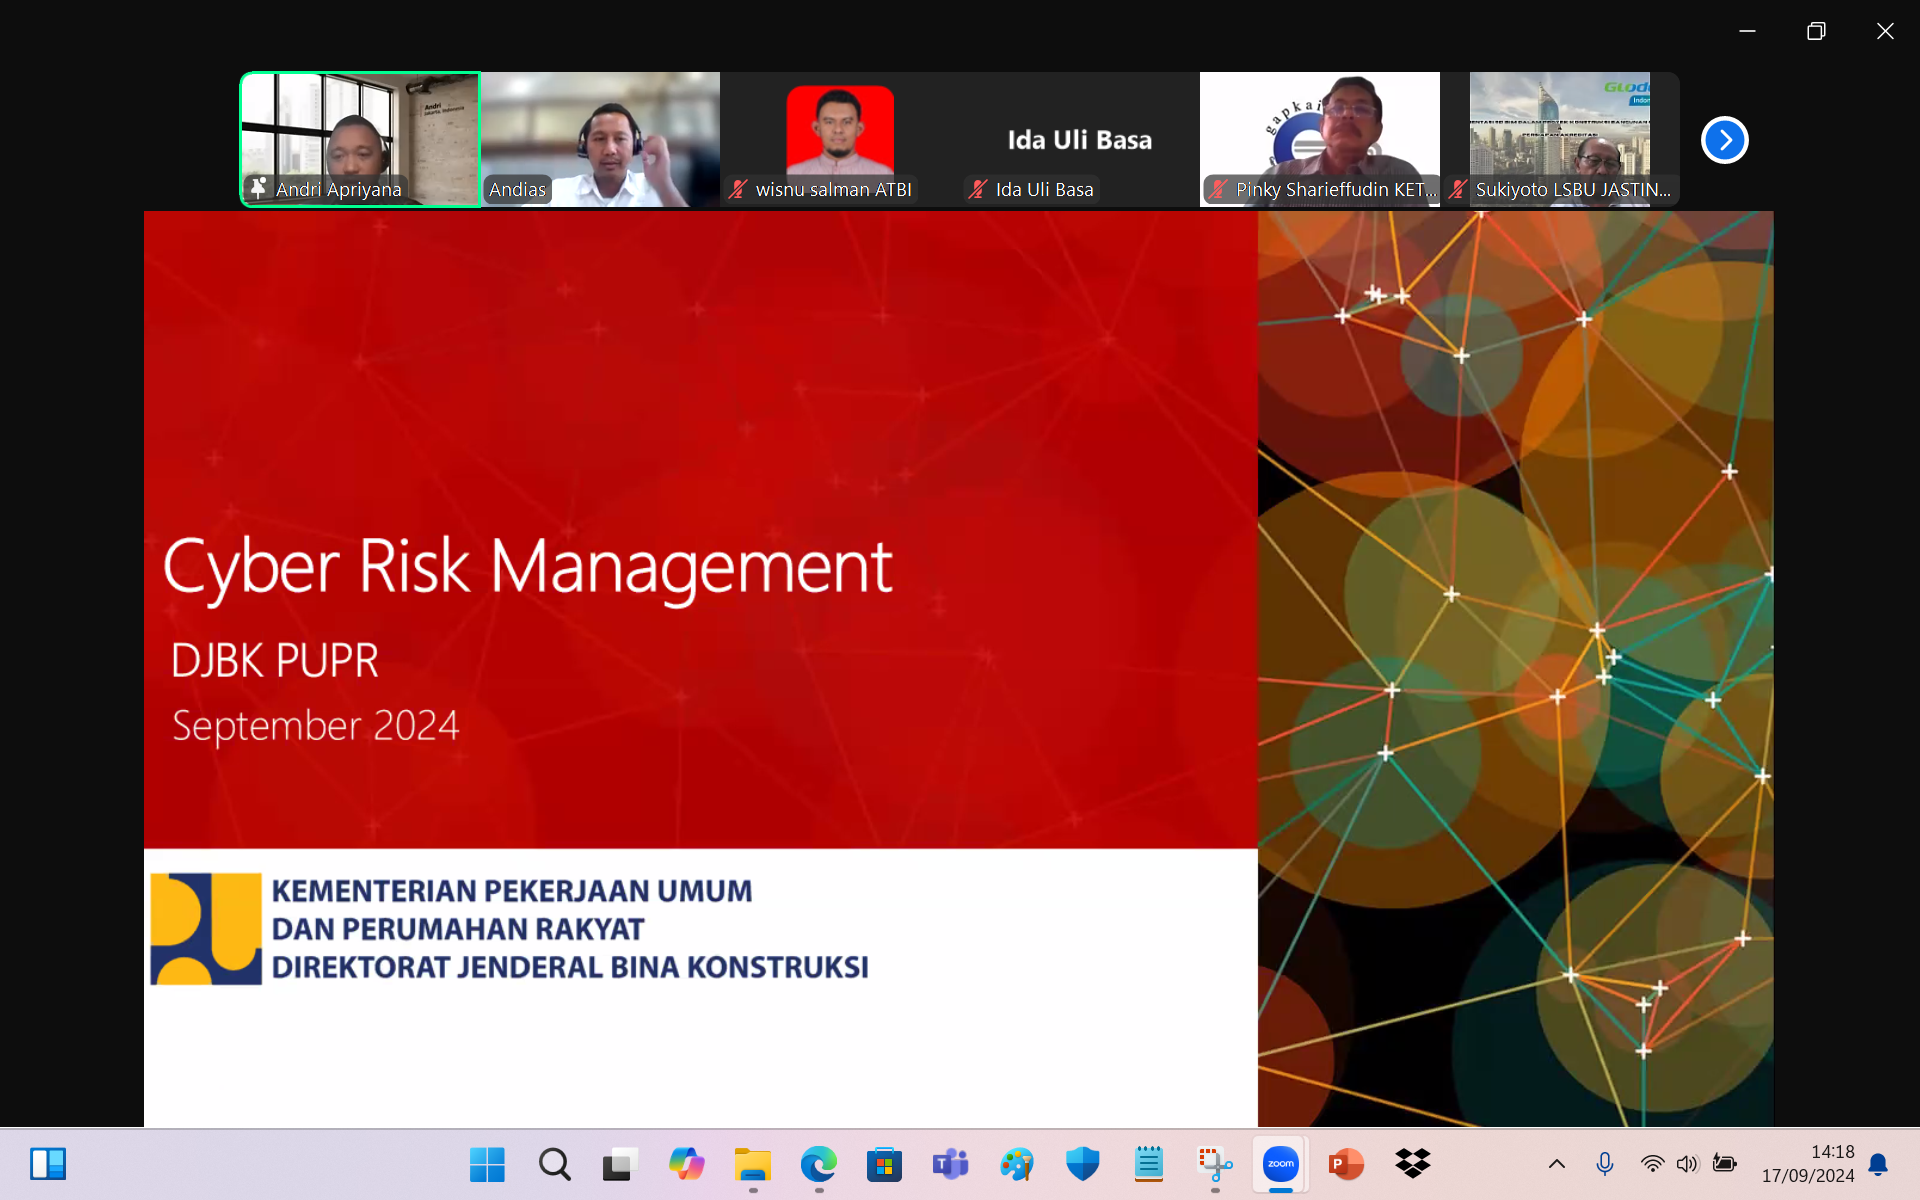The height and width of the screenshot is (1200, 1920).
Task: Restore down the Zoom window
Action: point(1816,31)
